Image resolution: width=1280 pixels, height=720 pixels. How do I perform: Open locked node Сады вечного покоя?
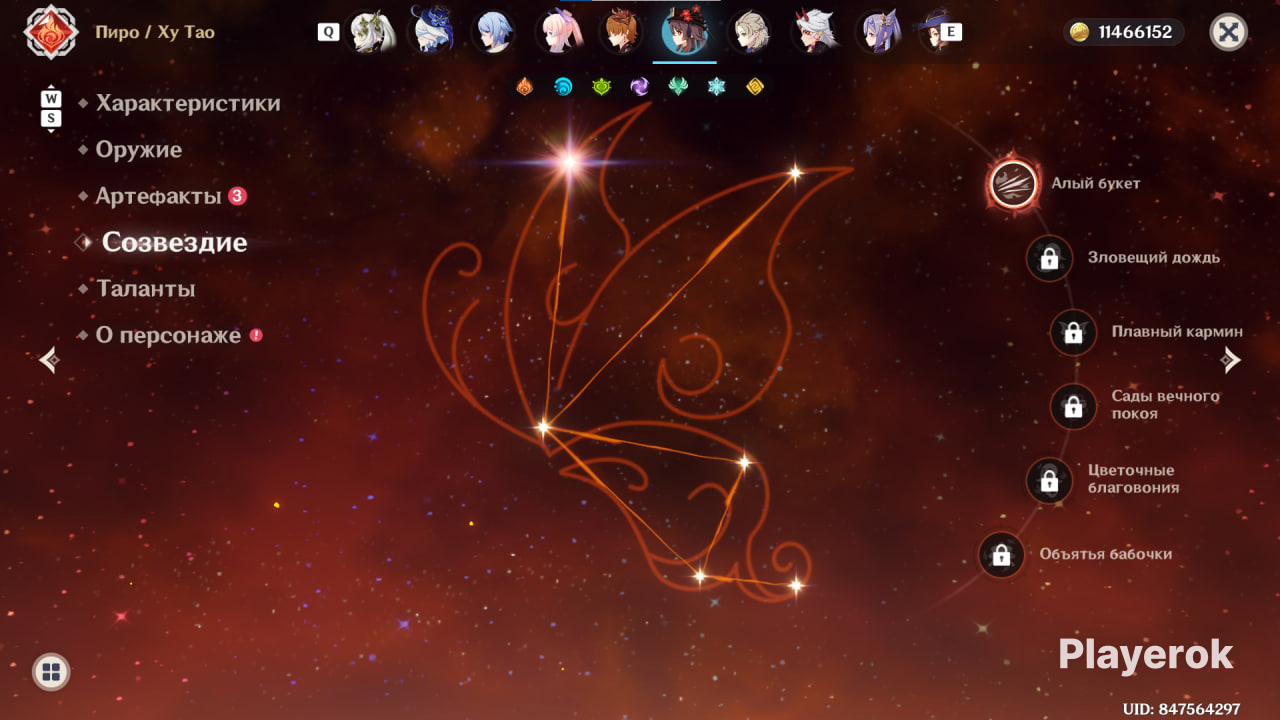coord(1073,406)
